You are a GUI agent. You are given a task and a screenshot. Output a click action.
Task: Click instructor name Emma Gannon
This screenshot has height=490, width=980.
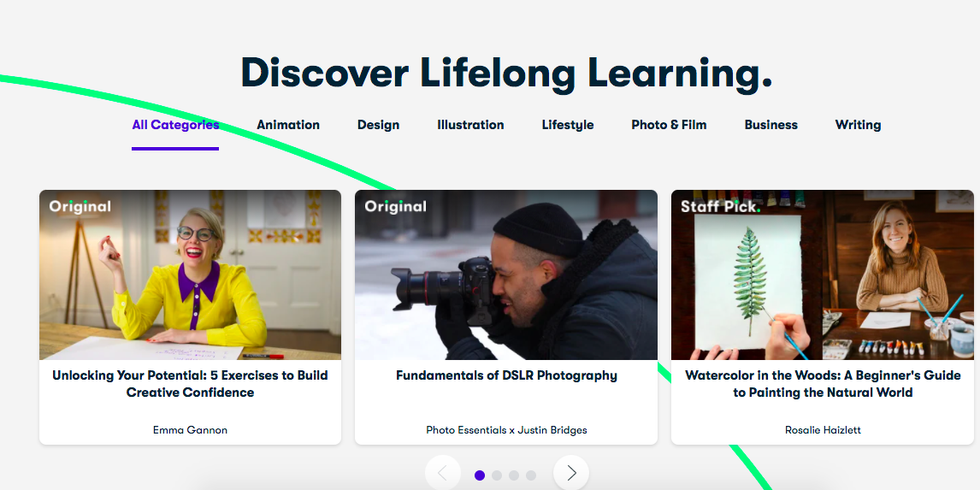[x=190, y=430]
